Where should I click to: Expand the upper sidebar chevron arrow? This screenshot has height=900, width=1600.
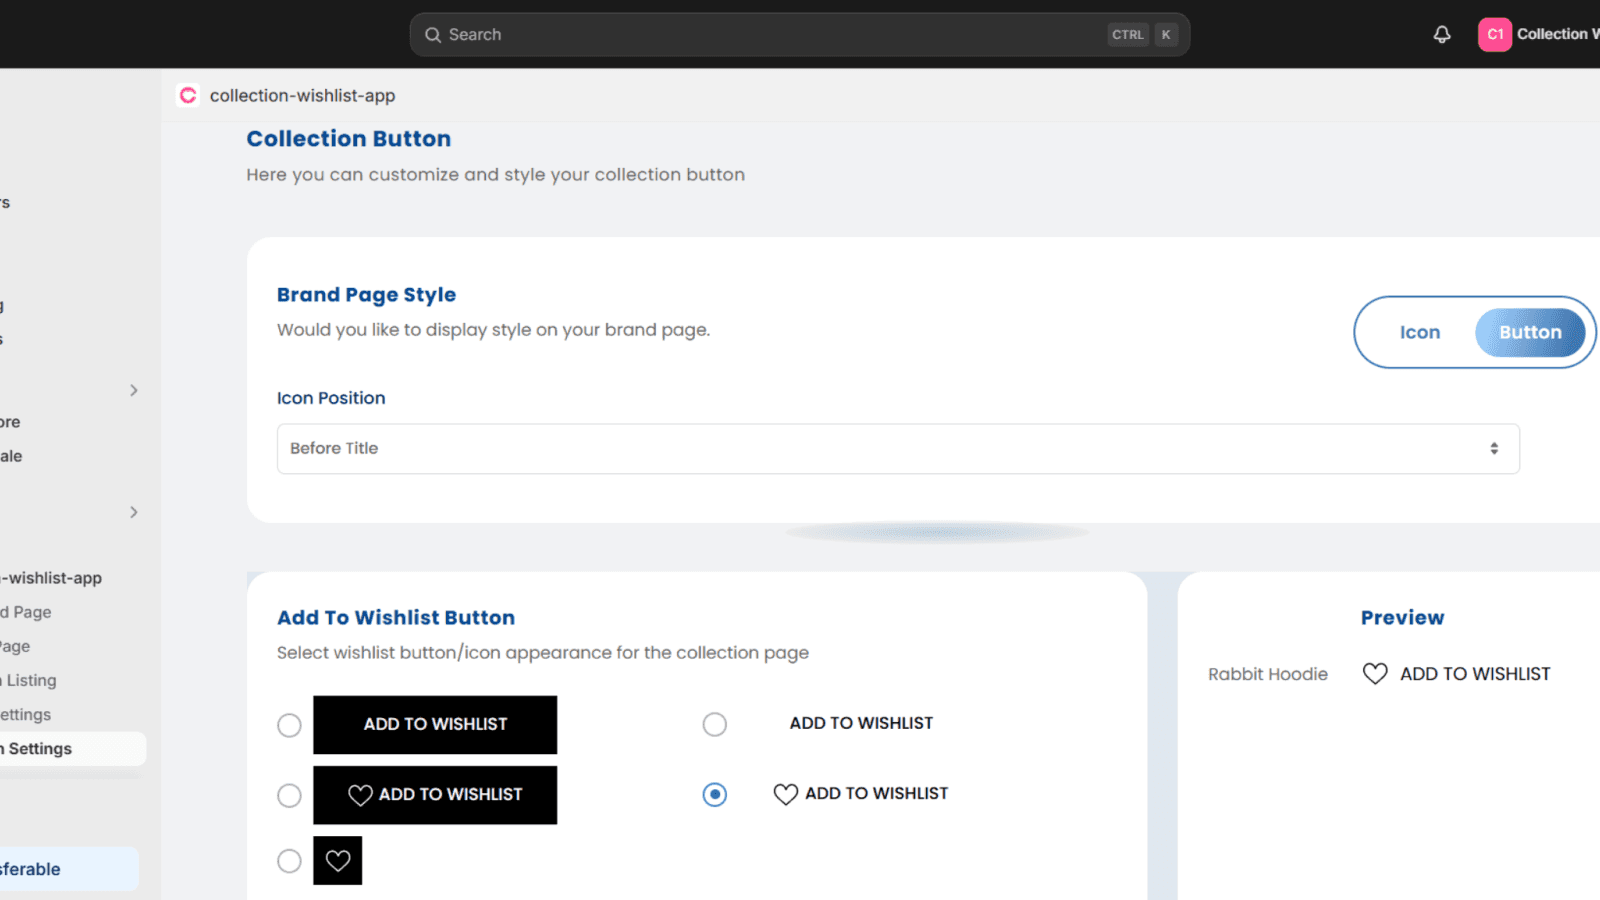click(133, 390)
